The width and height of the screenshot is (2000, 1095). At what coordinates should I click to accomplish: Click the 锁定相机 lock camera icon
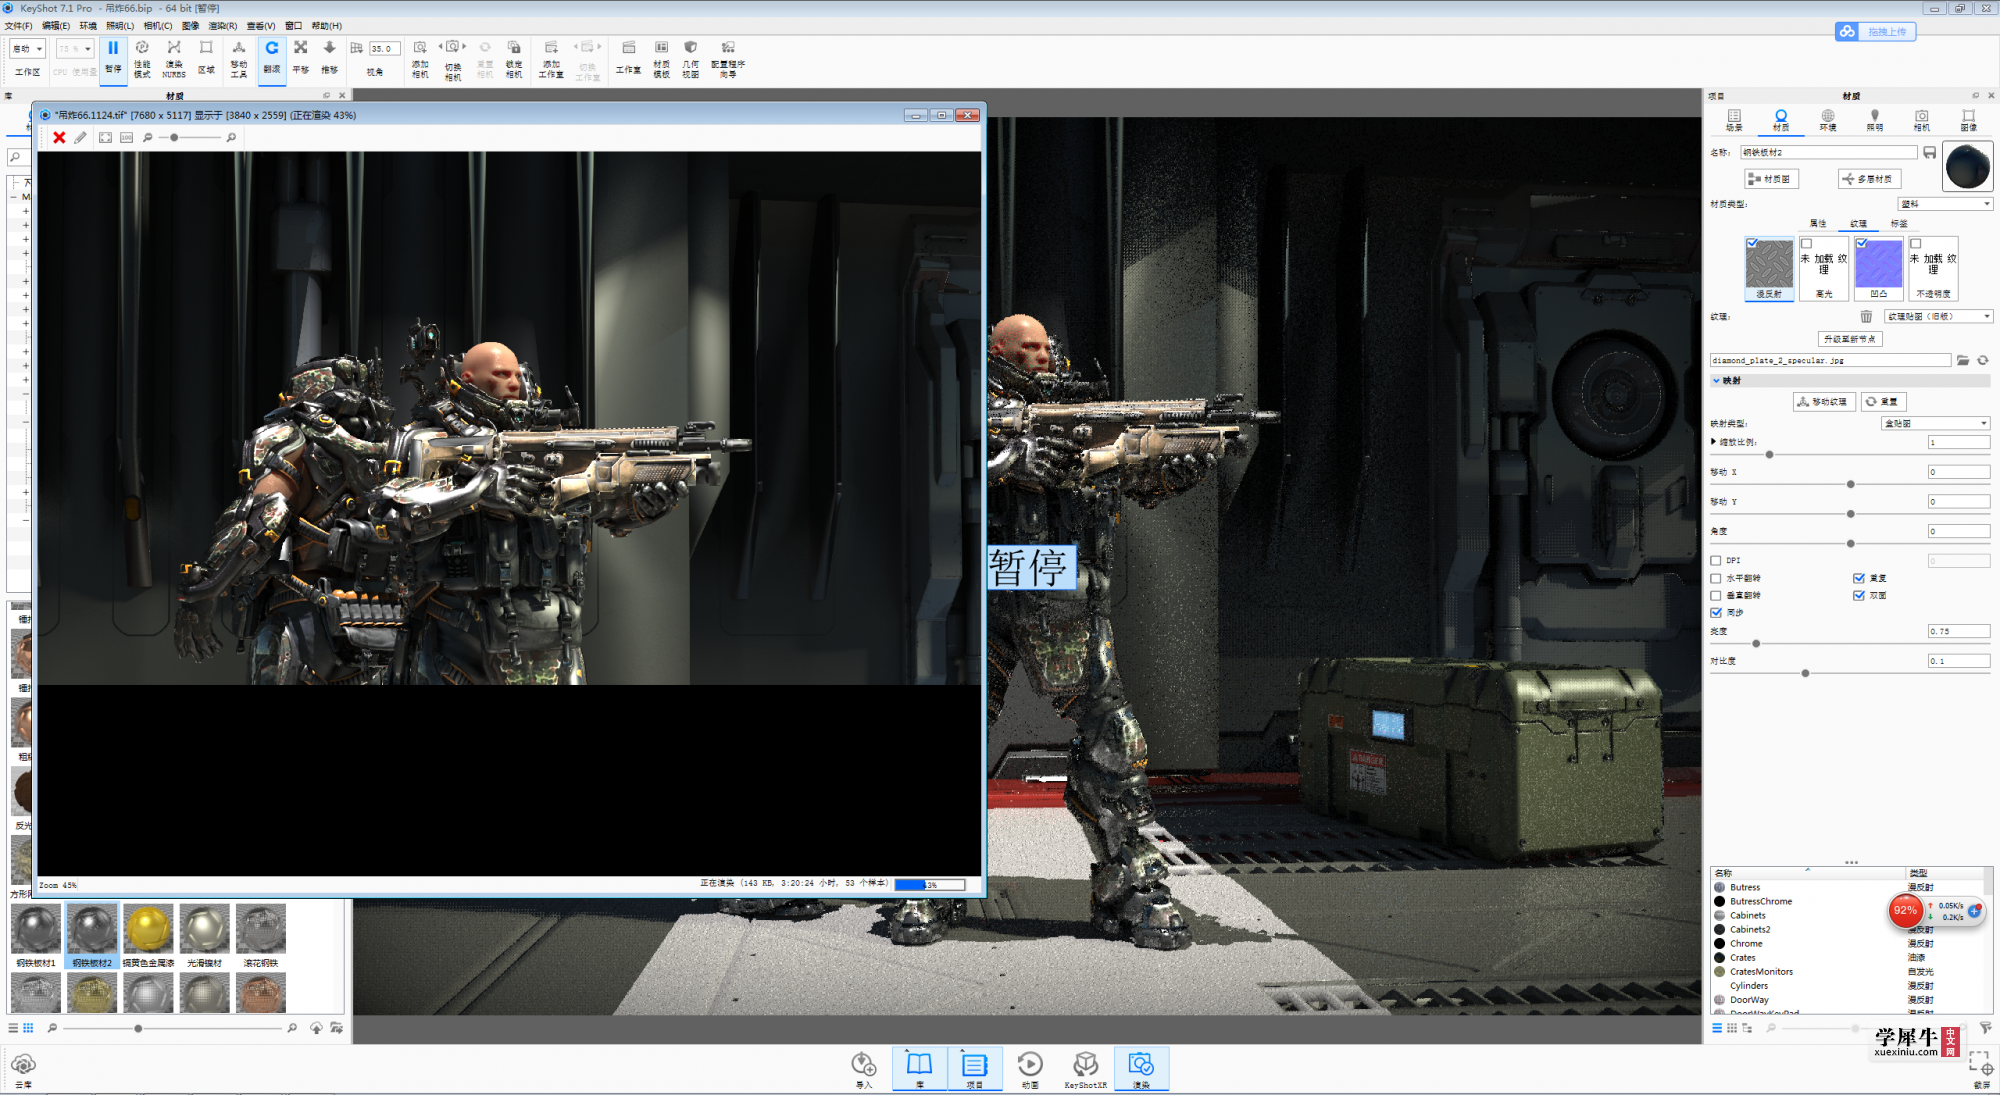coord(514,58)
